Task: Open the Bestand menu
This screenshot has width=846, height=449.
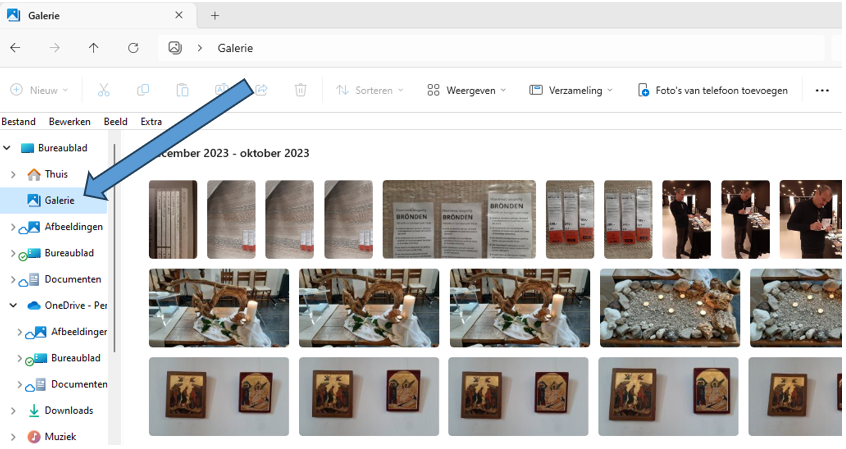Action: pos(18,122)
